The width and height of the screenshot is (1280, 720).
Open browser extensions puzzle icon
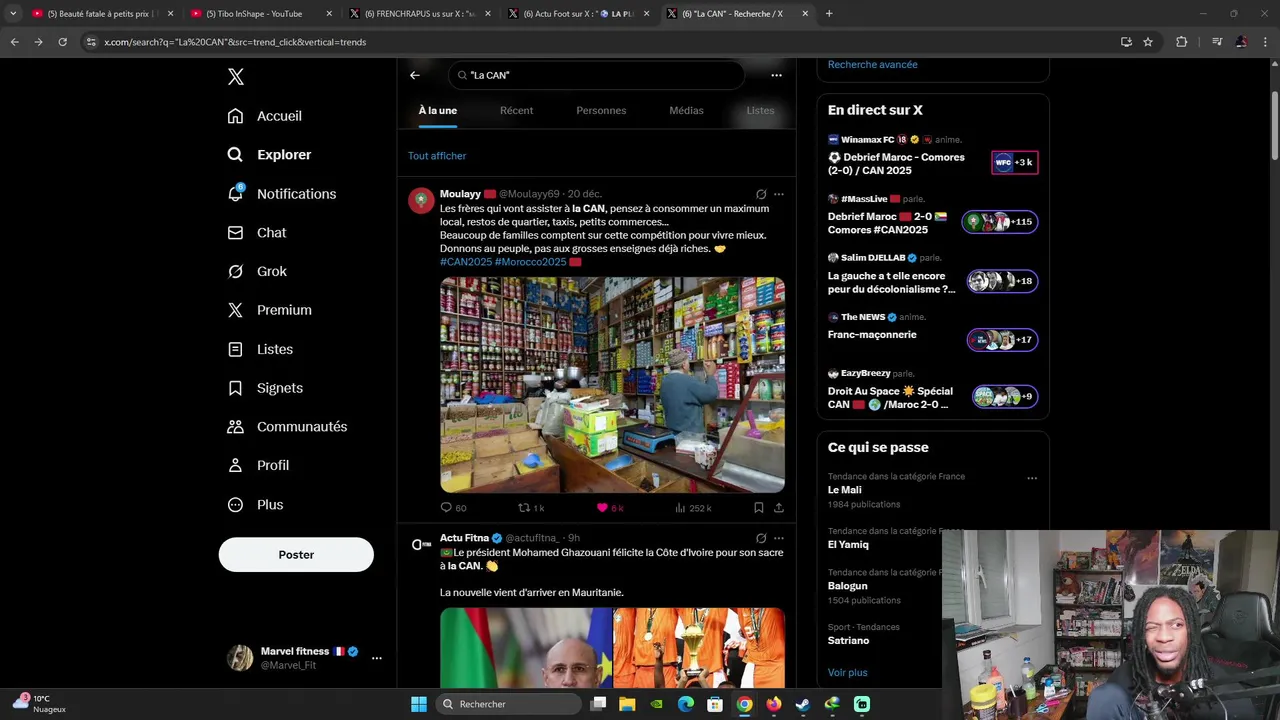coord(1181,42)
